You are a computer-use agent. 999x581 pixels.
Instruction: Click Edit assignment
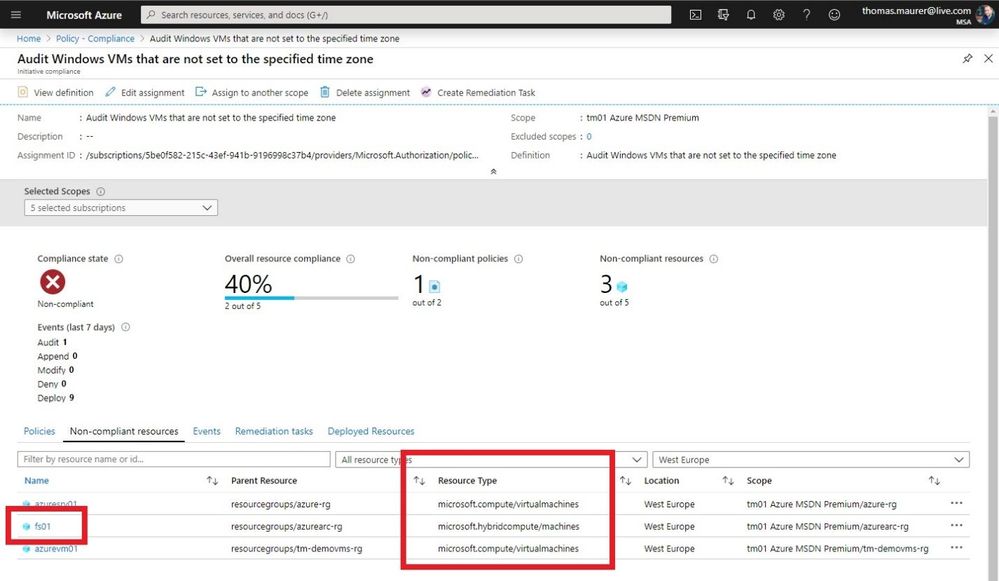145,92
